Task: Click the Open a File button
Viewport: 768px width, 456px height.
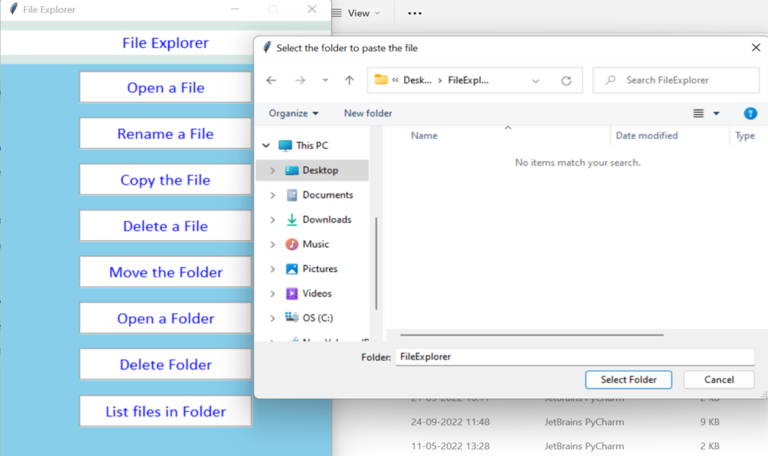Action: [x=166, y=88]
